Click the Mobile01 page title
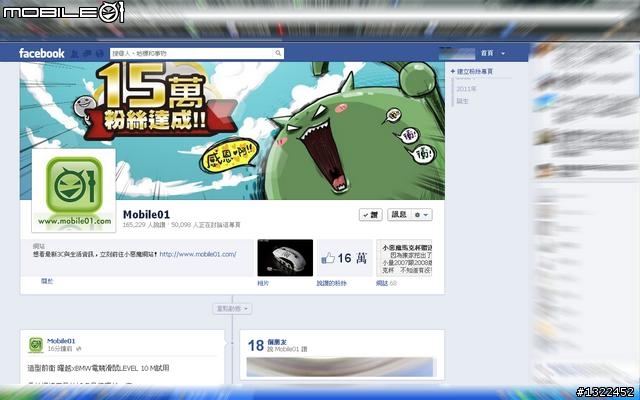This screenshot has width=640, height=400. [x=146, y=214]
